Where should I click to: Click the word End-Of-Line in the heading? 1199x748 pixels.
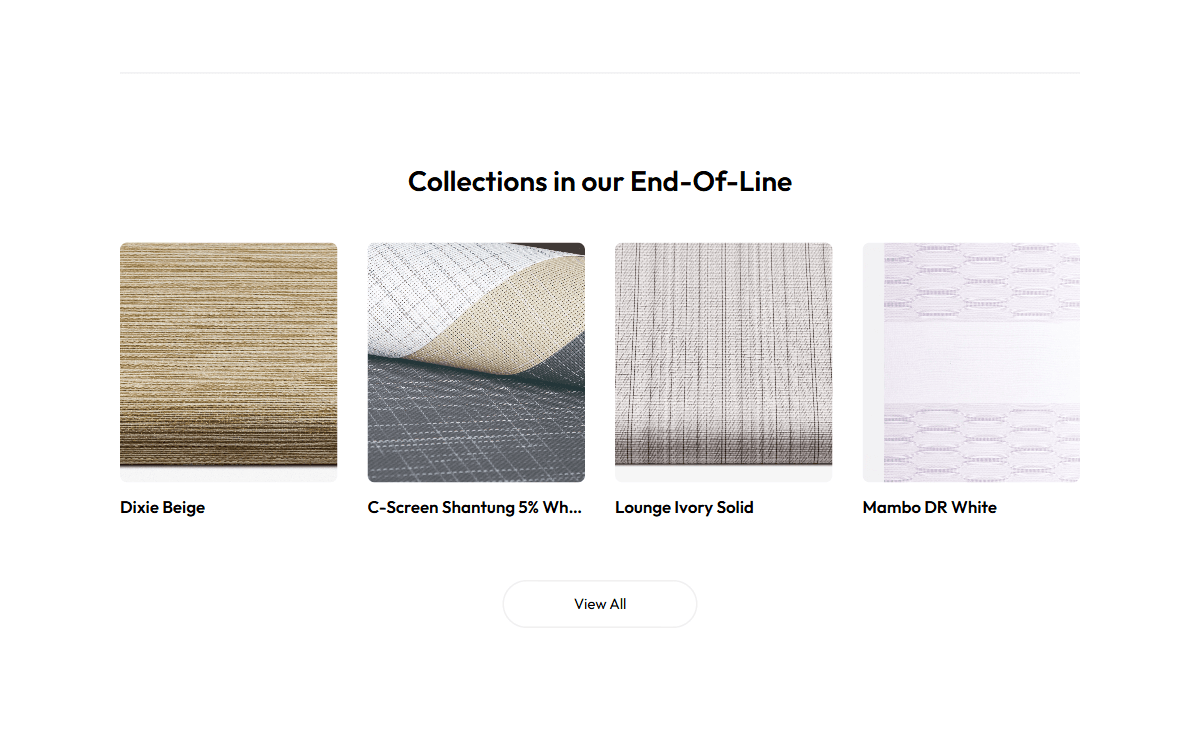[710, 181]
